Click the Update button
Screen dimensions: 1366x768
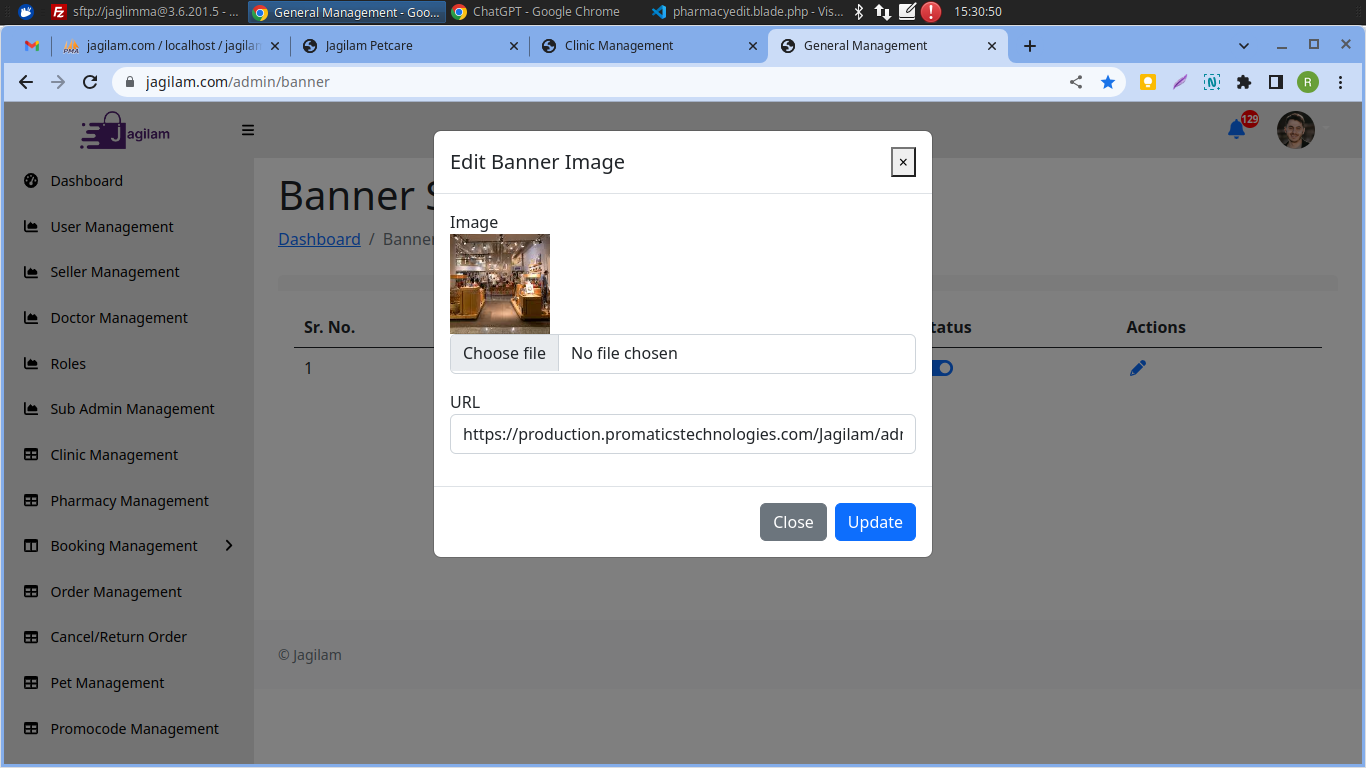[875, 522]
